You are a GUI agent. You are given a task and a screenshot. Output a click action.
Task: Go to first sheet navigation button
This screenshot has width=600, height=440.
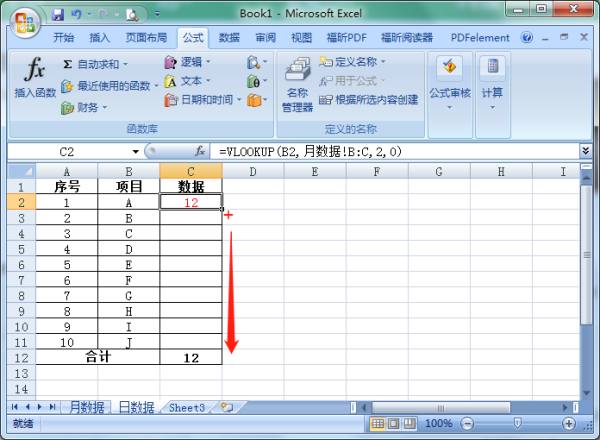pos(15,407)
